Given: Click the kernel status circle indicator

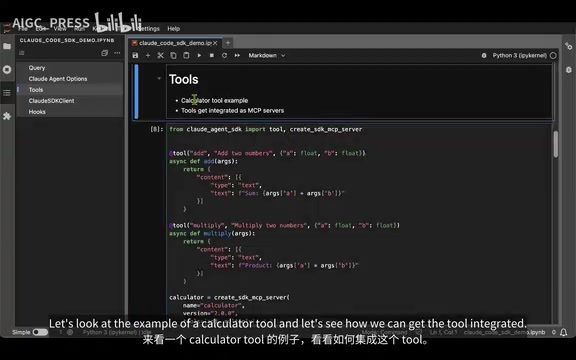Looking at the screenshot, I should click(553, 55).
